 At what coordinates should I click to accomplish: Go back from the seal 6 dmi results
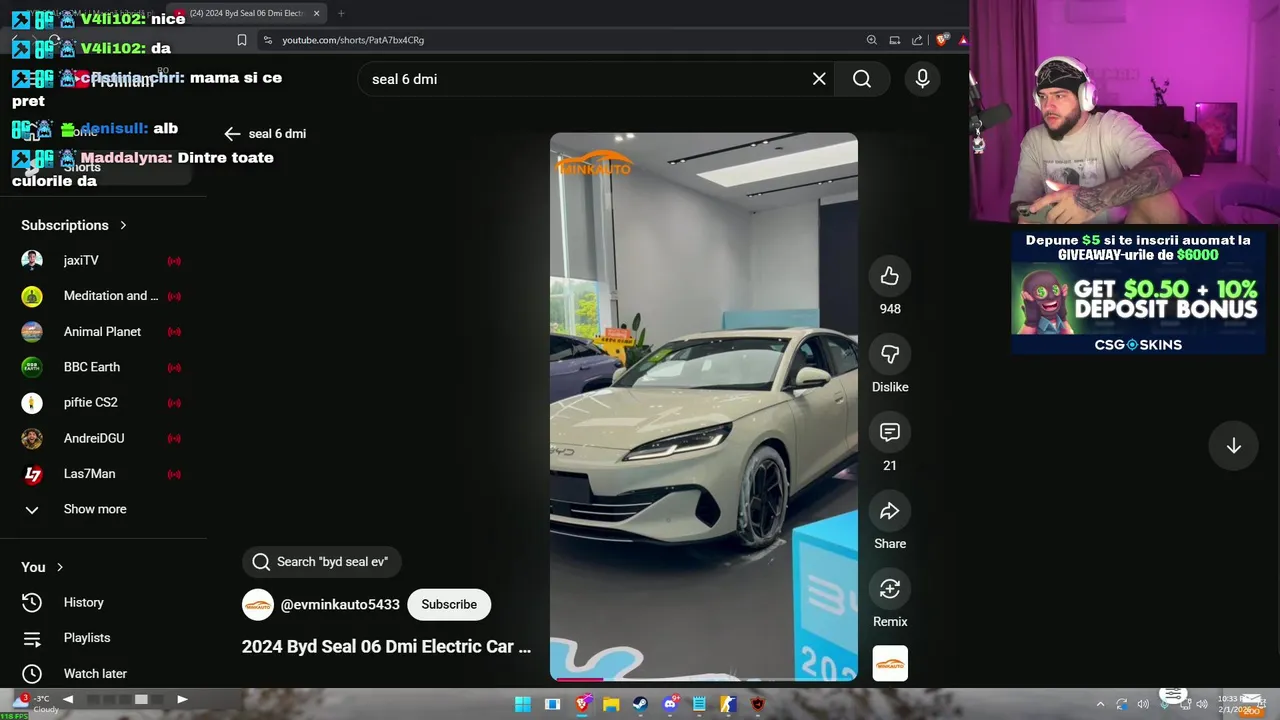click(x=232, y=134)
